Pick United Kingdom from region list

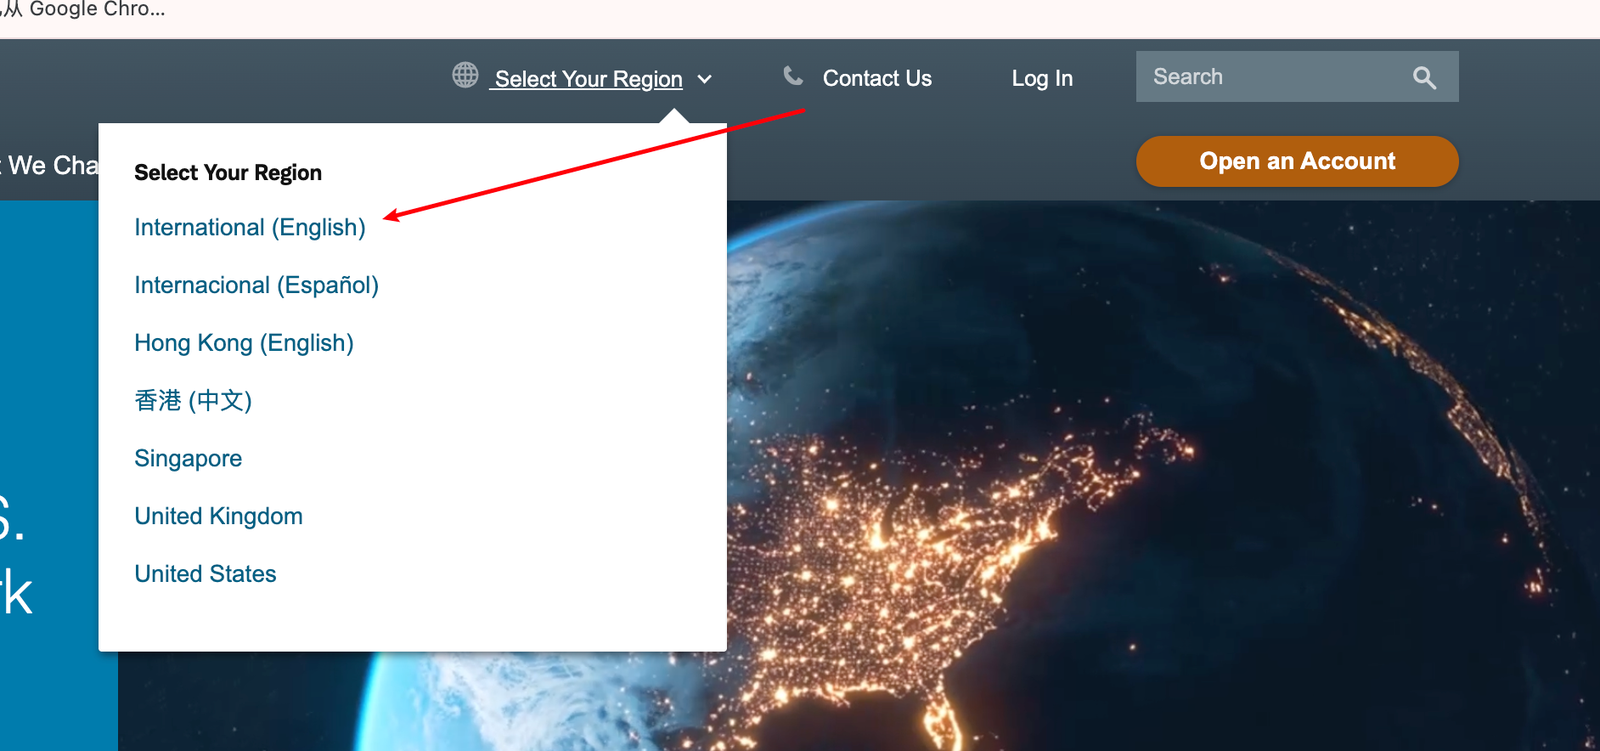click(x=219, y=516)
